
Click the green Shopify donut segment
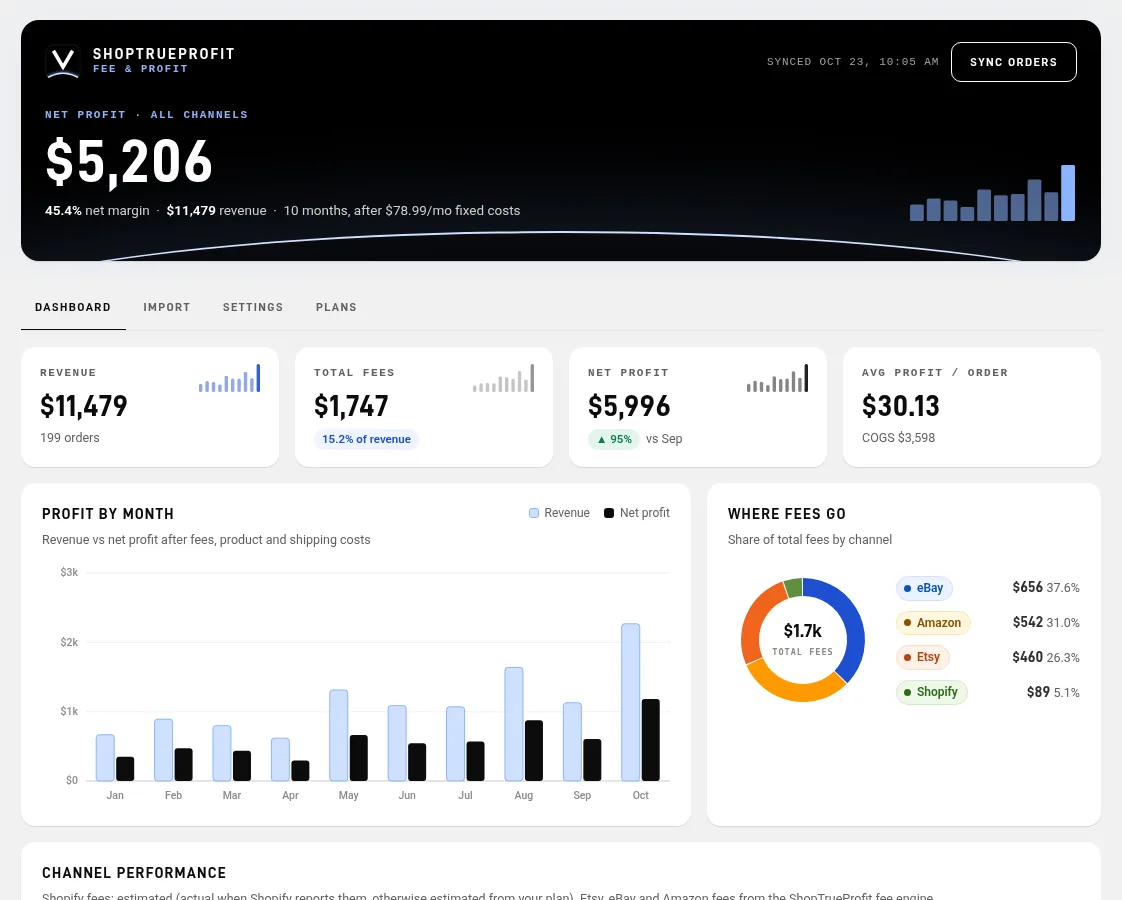coord(794,588)
